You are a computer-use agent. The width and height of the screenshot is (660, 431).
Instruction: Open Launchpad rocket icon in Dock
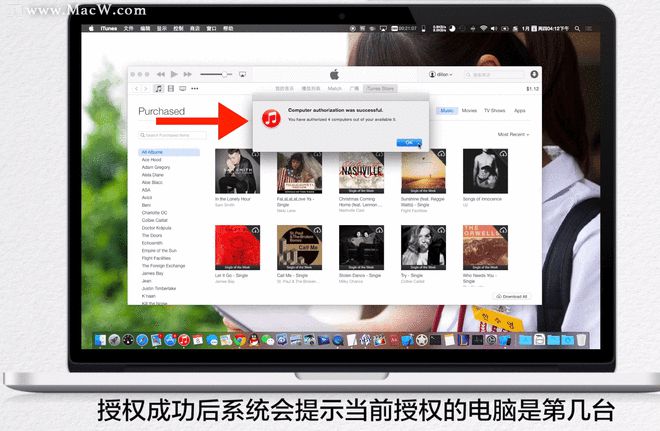pos(114,340)
